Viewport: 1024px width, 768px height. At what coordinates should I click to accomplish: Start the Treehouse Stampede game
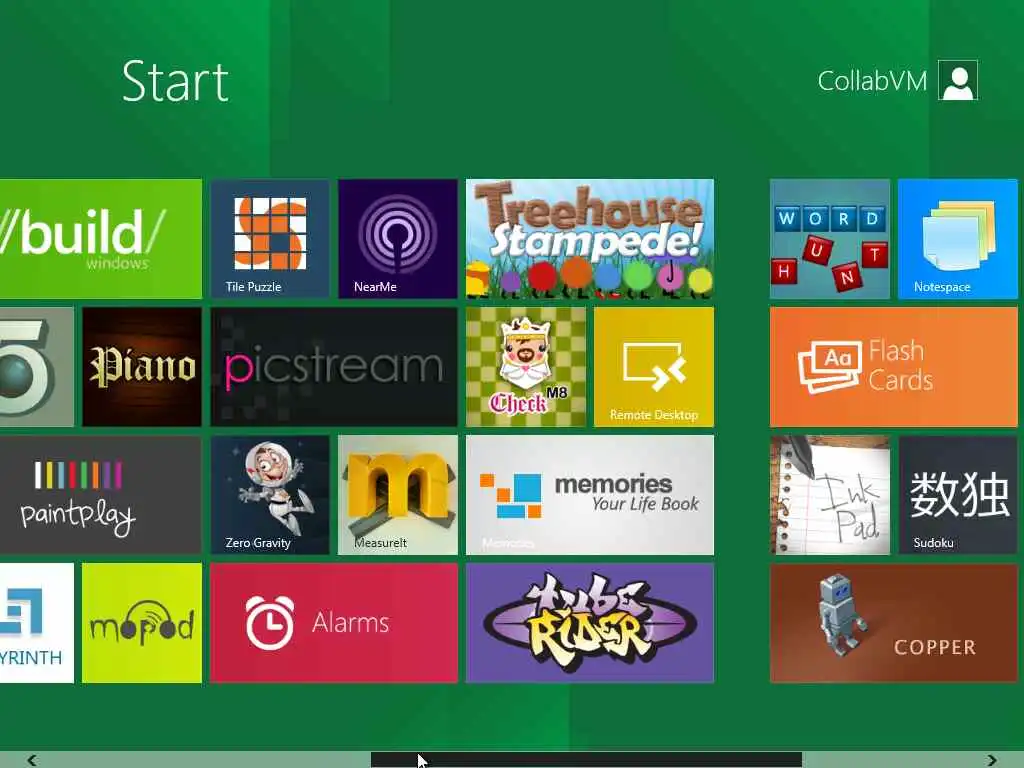[x=590, y=239]
